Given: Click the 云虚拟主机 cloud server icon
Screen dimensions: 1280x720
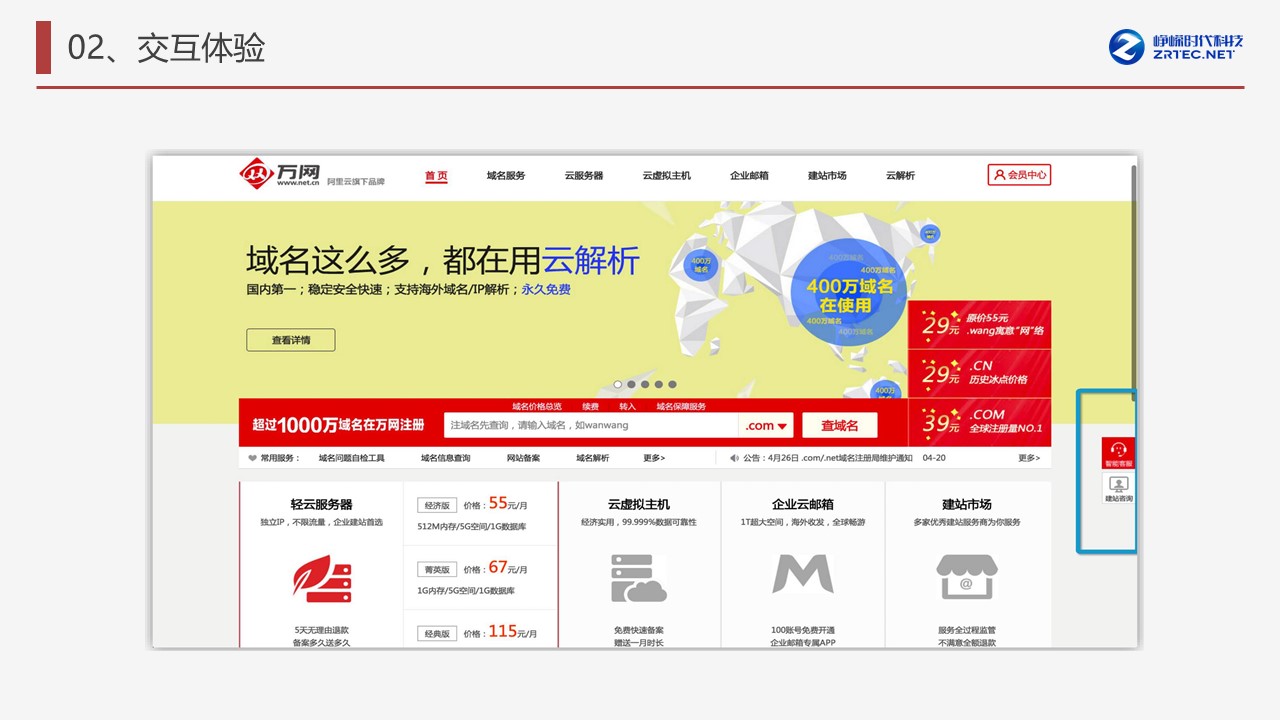Looking at the screenshot, I should [x=638, y=578].
